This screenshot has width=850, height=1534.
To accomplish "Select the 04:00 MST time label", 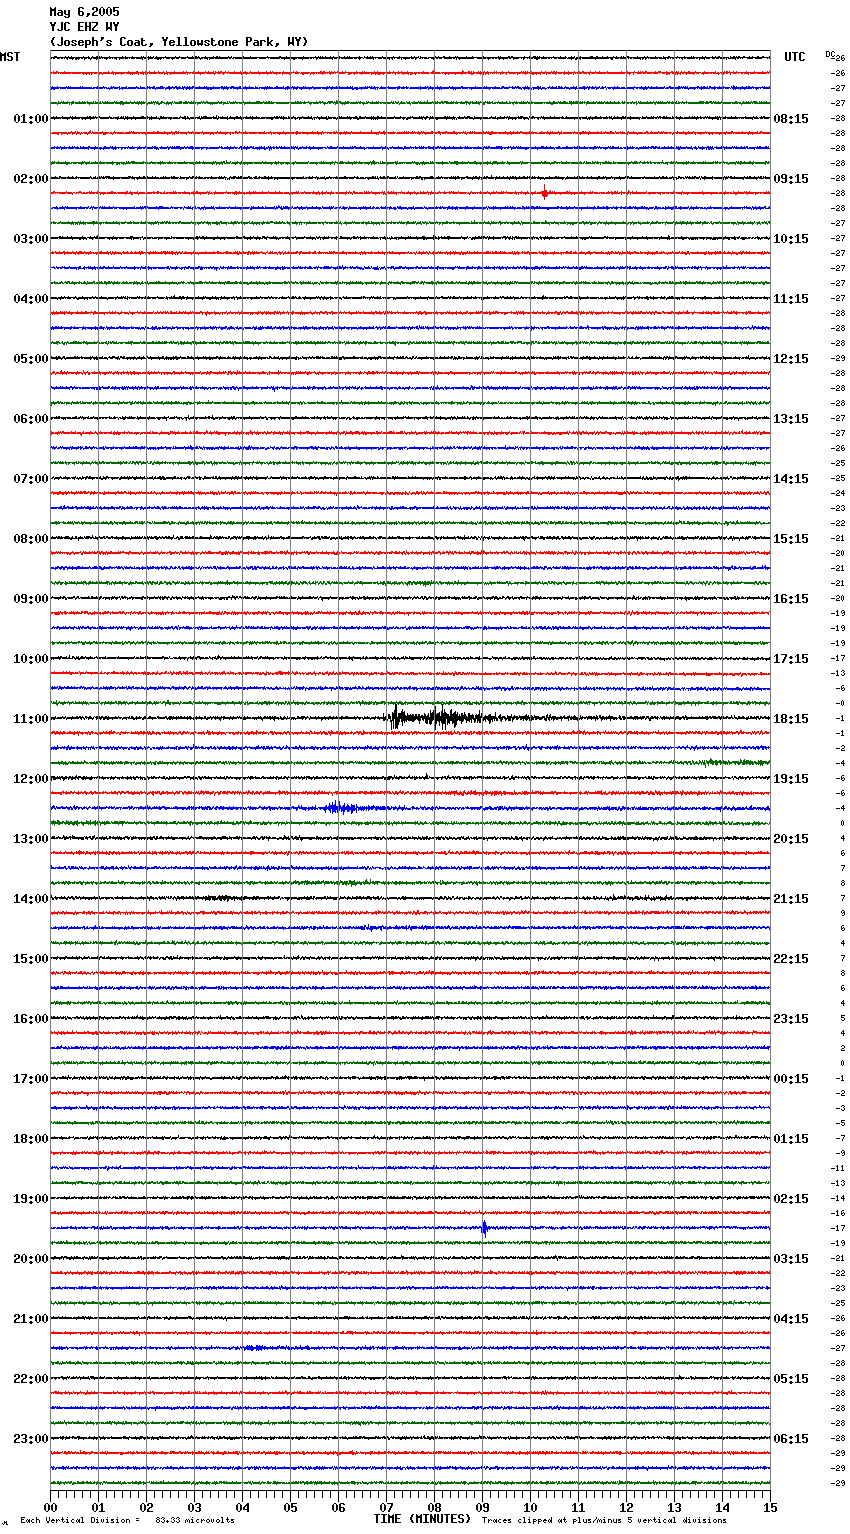I will coord(31,299).
